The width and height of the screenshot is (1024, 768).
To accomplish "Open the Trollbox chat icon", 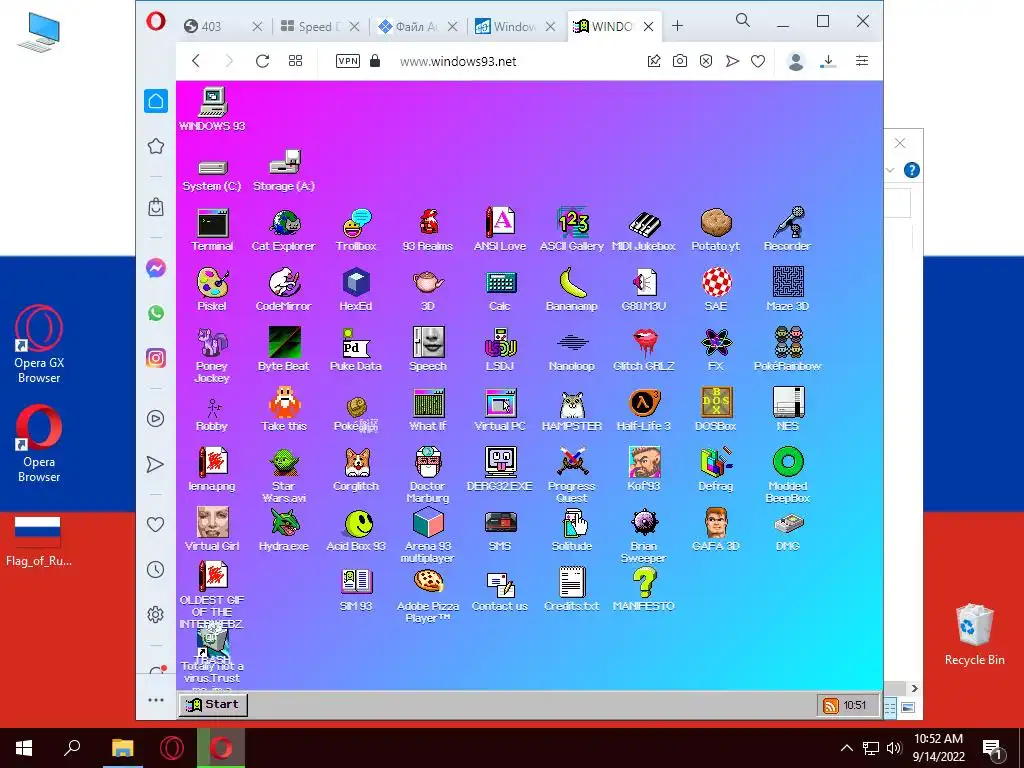I will coord(356,224).
